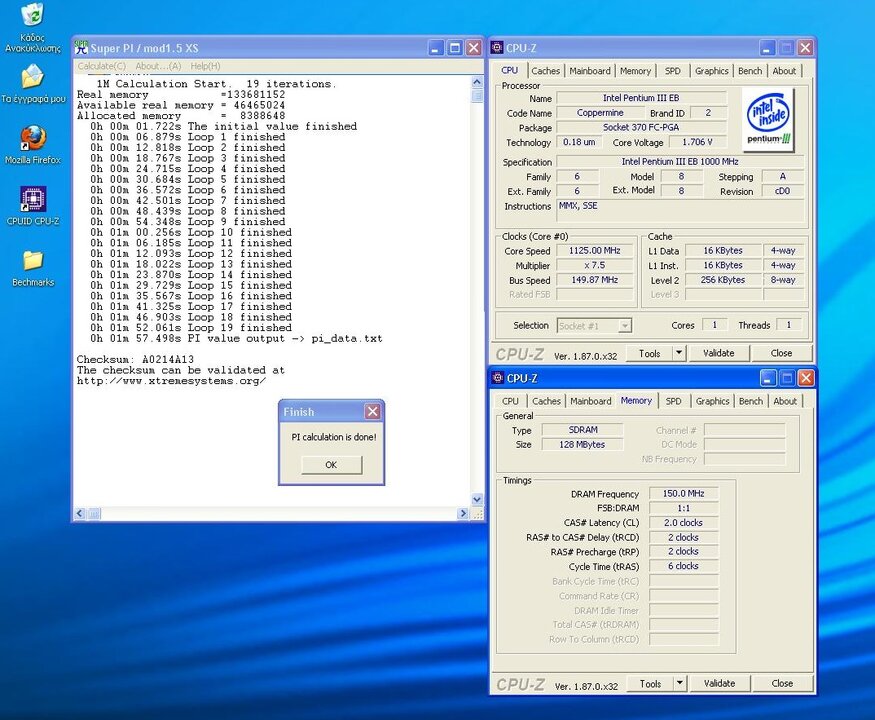Click the Bus Speed value 149.87 MHz

(594, 280)
